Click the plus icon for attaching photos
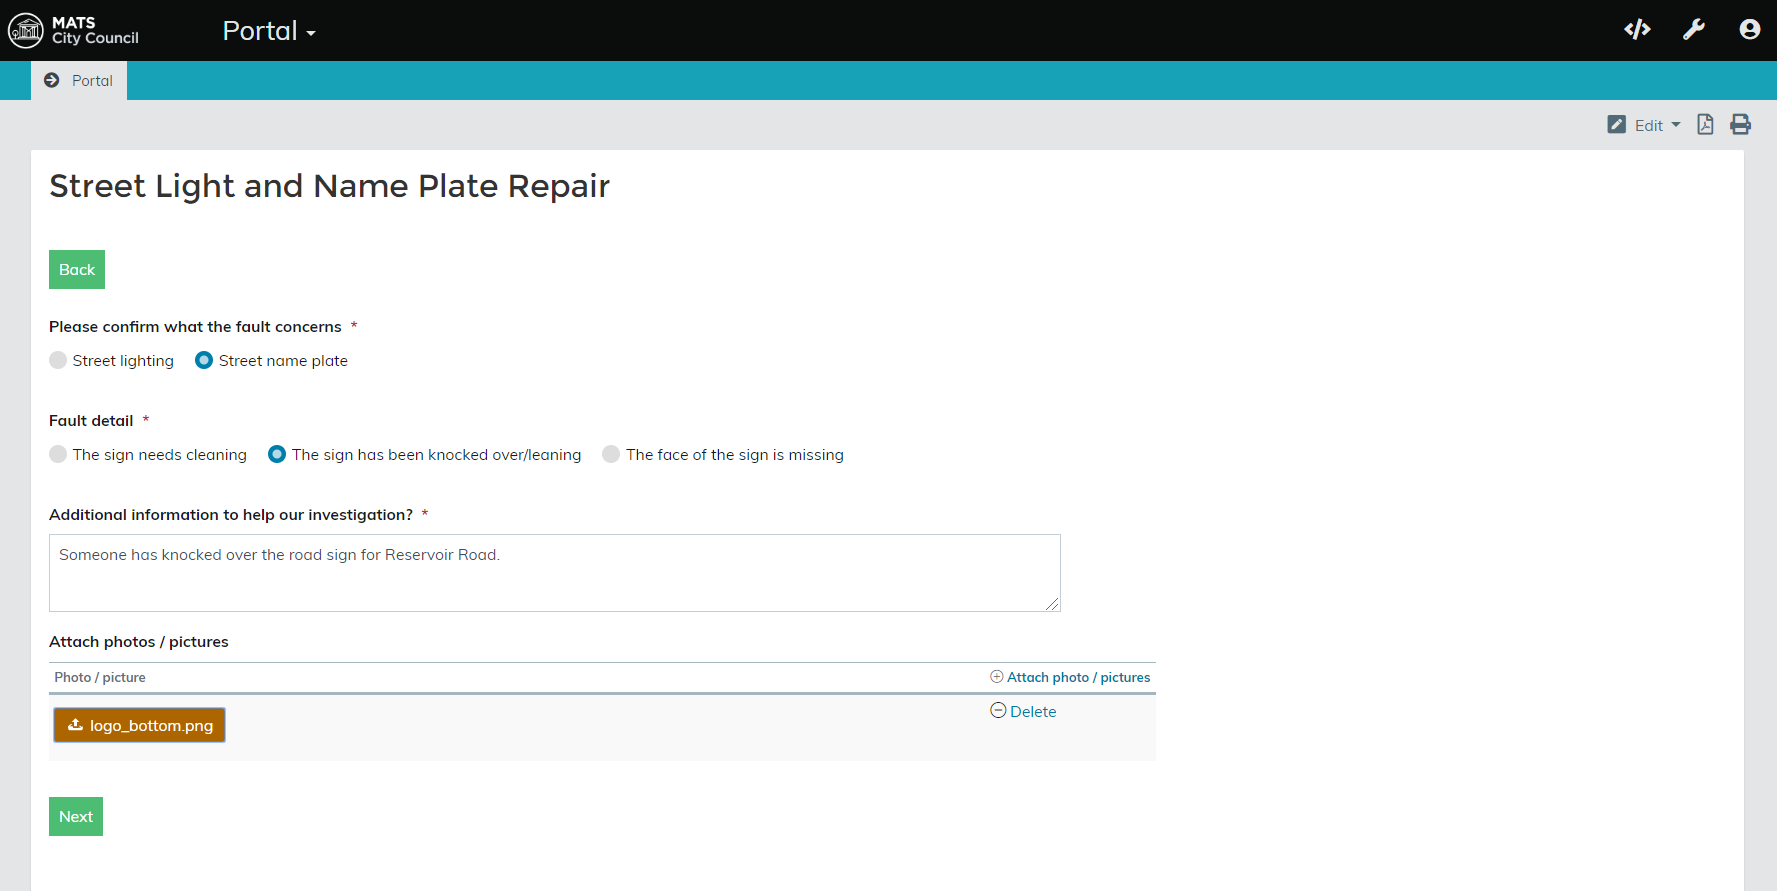 point(996,677)
